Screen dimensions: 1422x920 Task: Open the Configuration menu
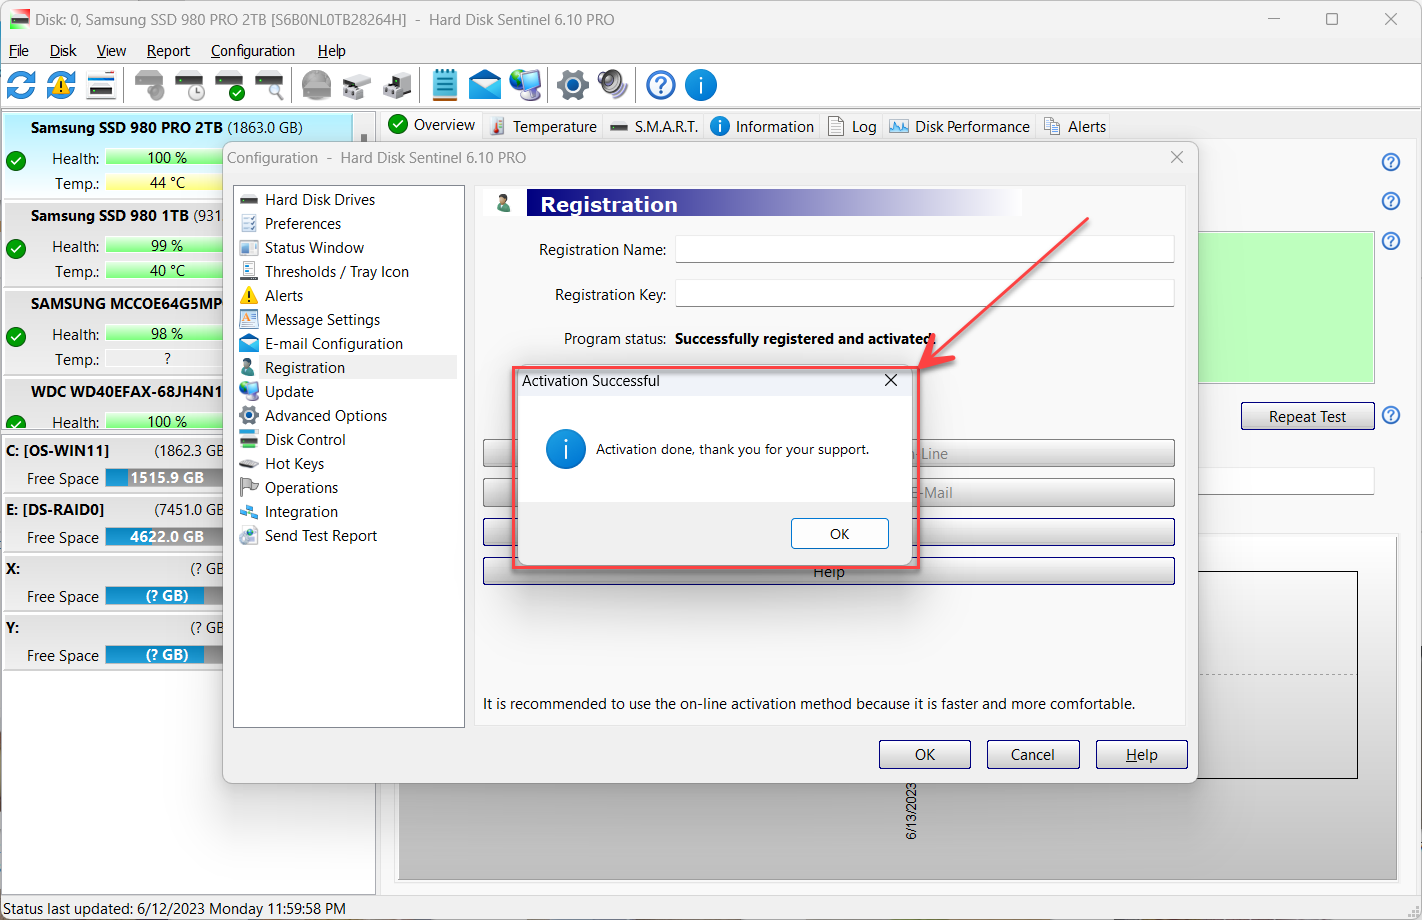[x=253, y=51]
